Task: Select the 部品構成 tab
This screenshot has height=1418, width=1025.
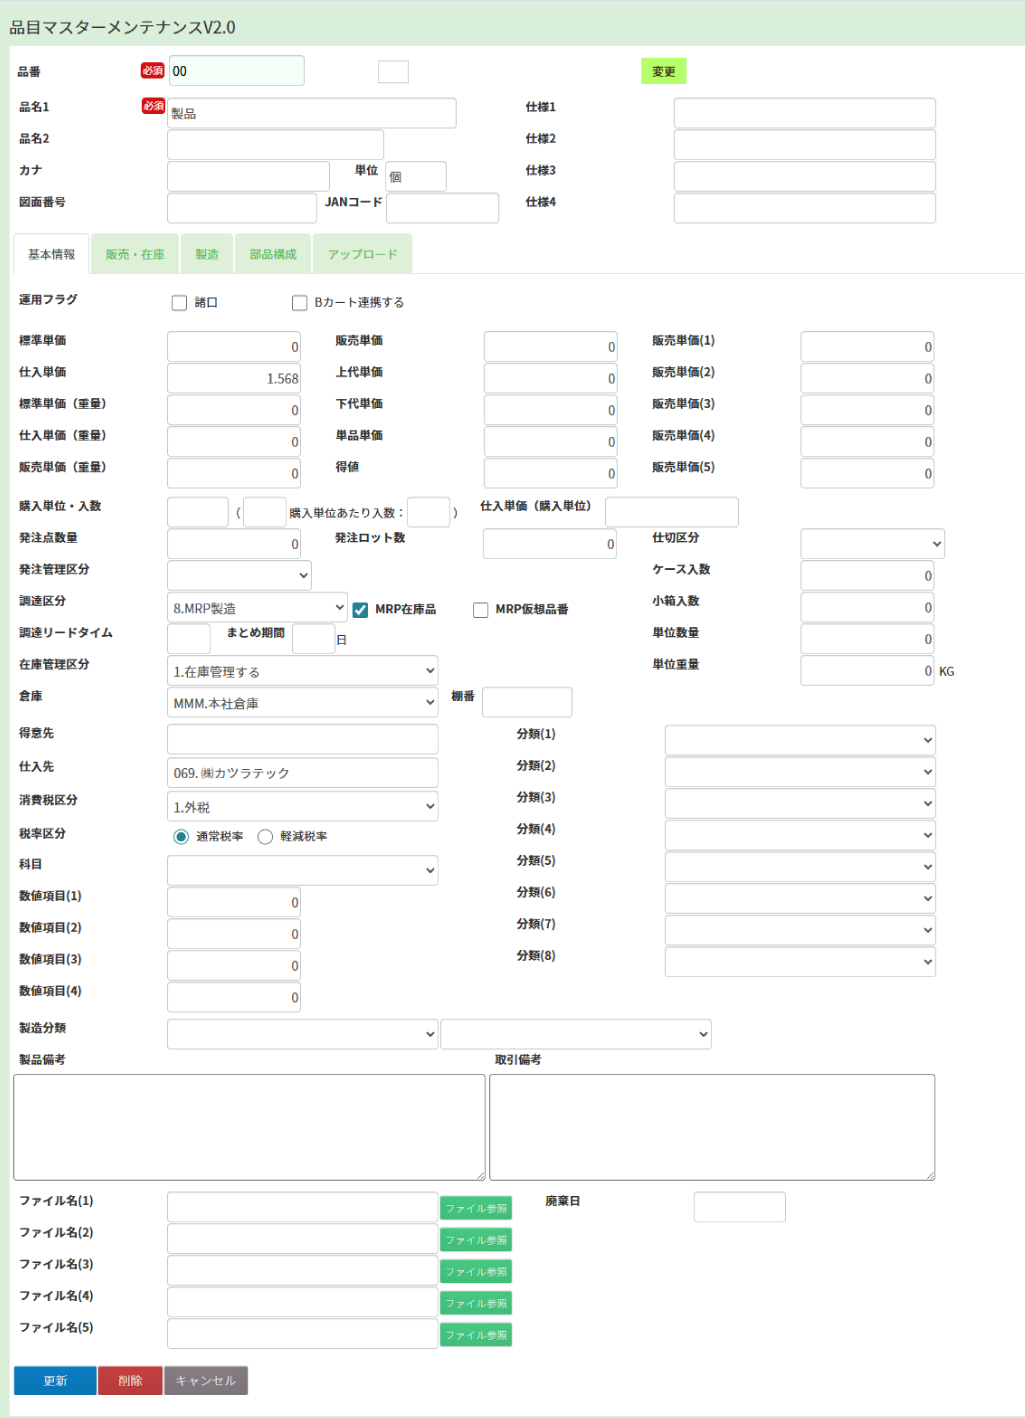Action: pyautogui.click(x=273, y=254)
